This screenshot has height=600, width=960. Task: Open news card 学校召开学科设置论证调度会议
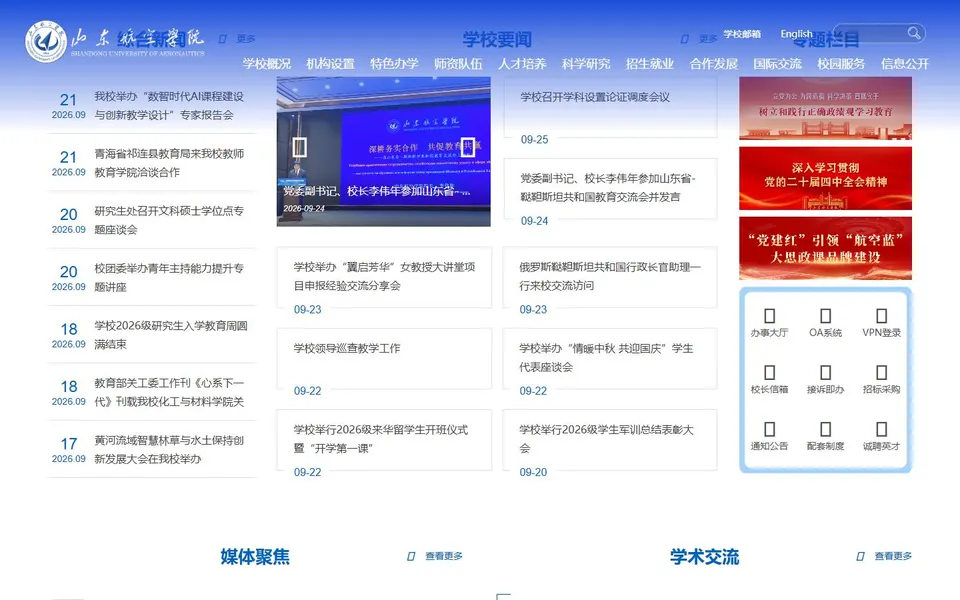(x=610, y=108)
